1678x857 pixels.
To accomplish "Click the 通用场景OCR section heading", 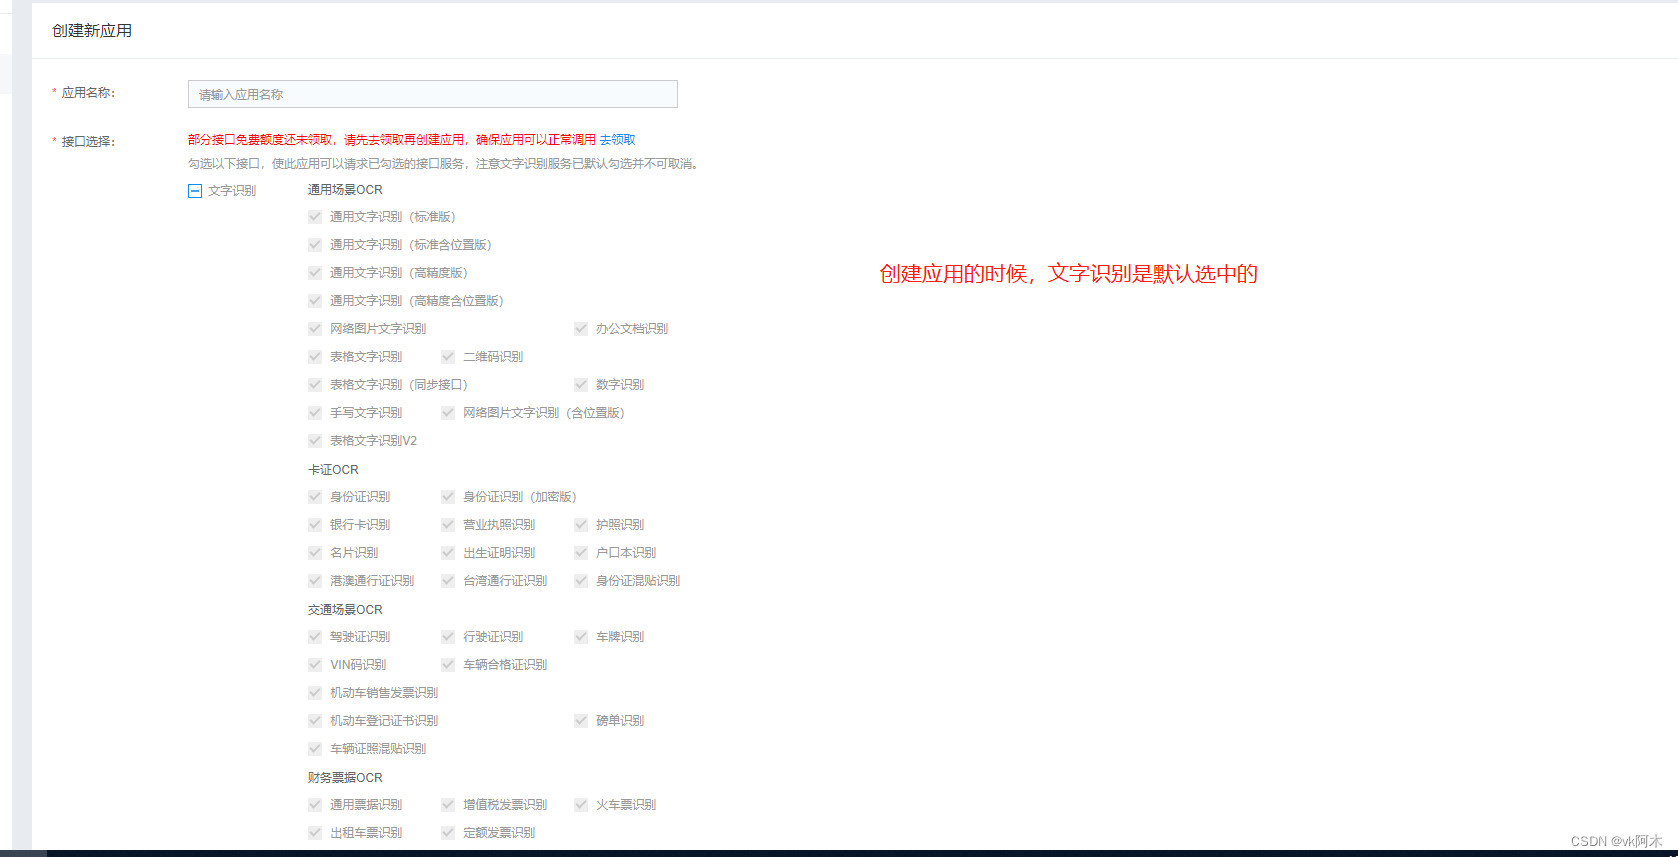I will tap(345, 190).
